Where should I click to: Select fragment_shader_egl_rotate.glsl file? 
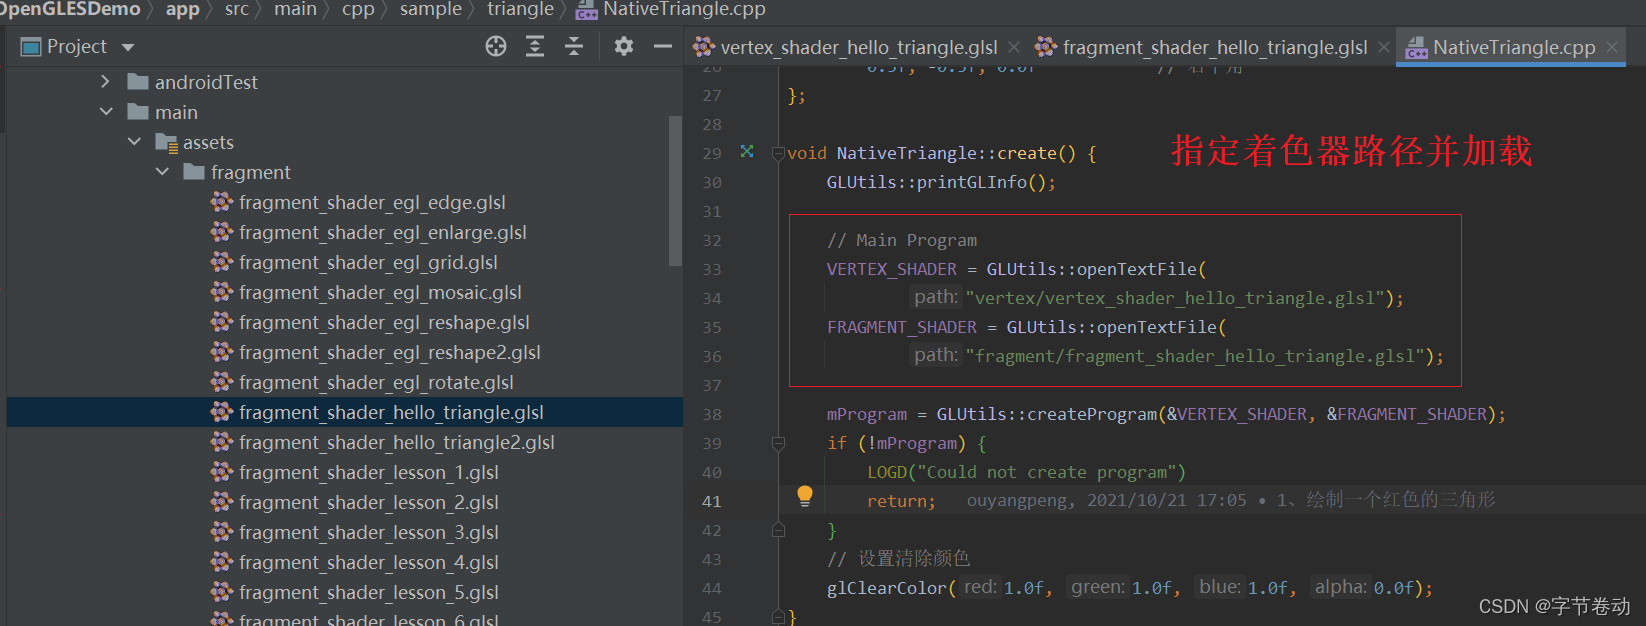tap(376, 382)
